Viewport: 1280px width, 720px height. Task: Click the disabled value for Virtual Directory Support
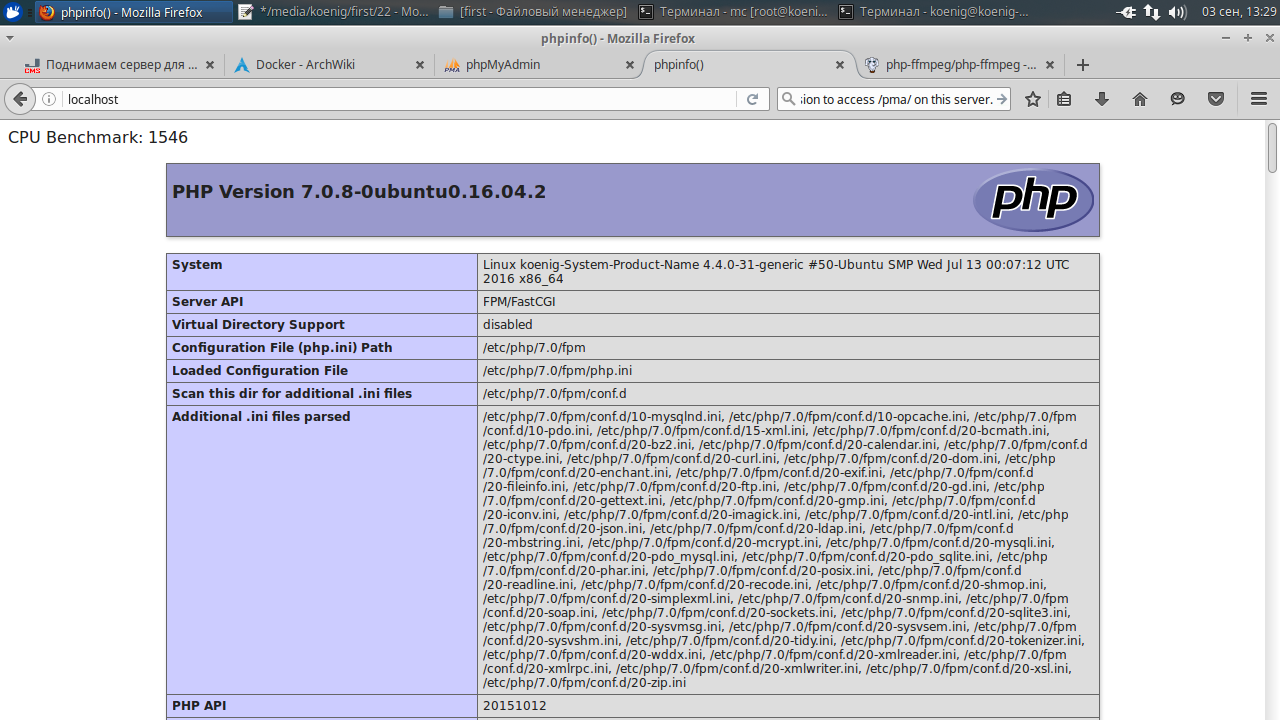508,325
